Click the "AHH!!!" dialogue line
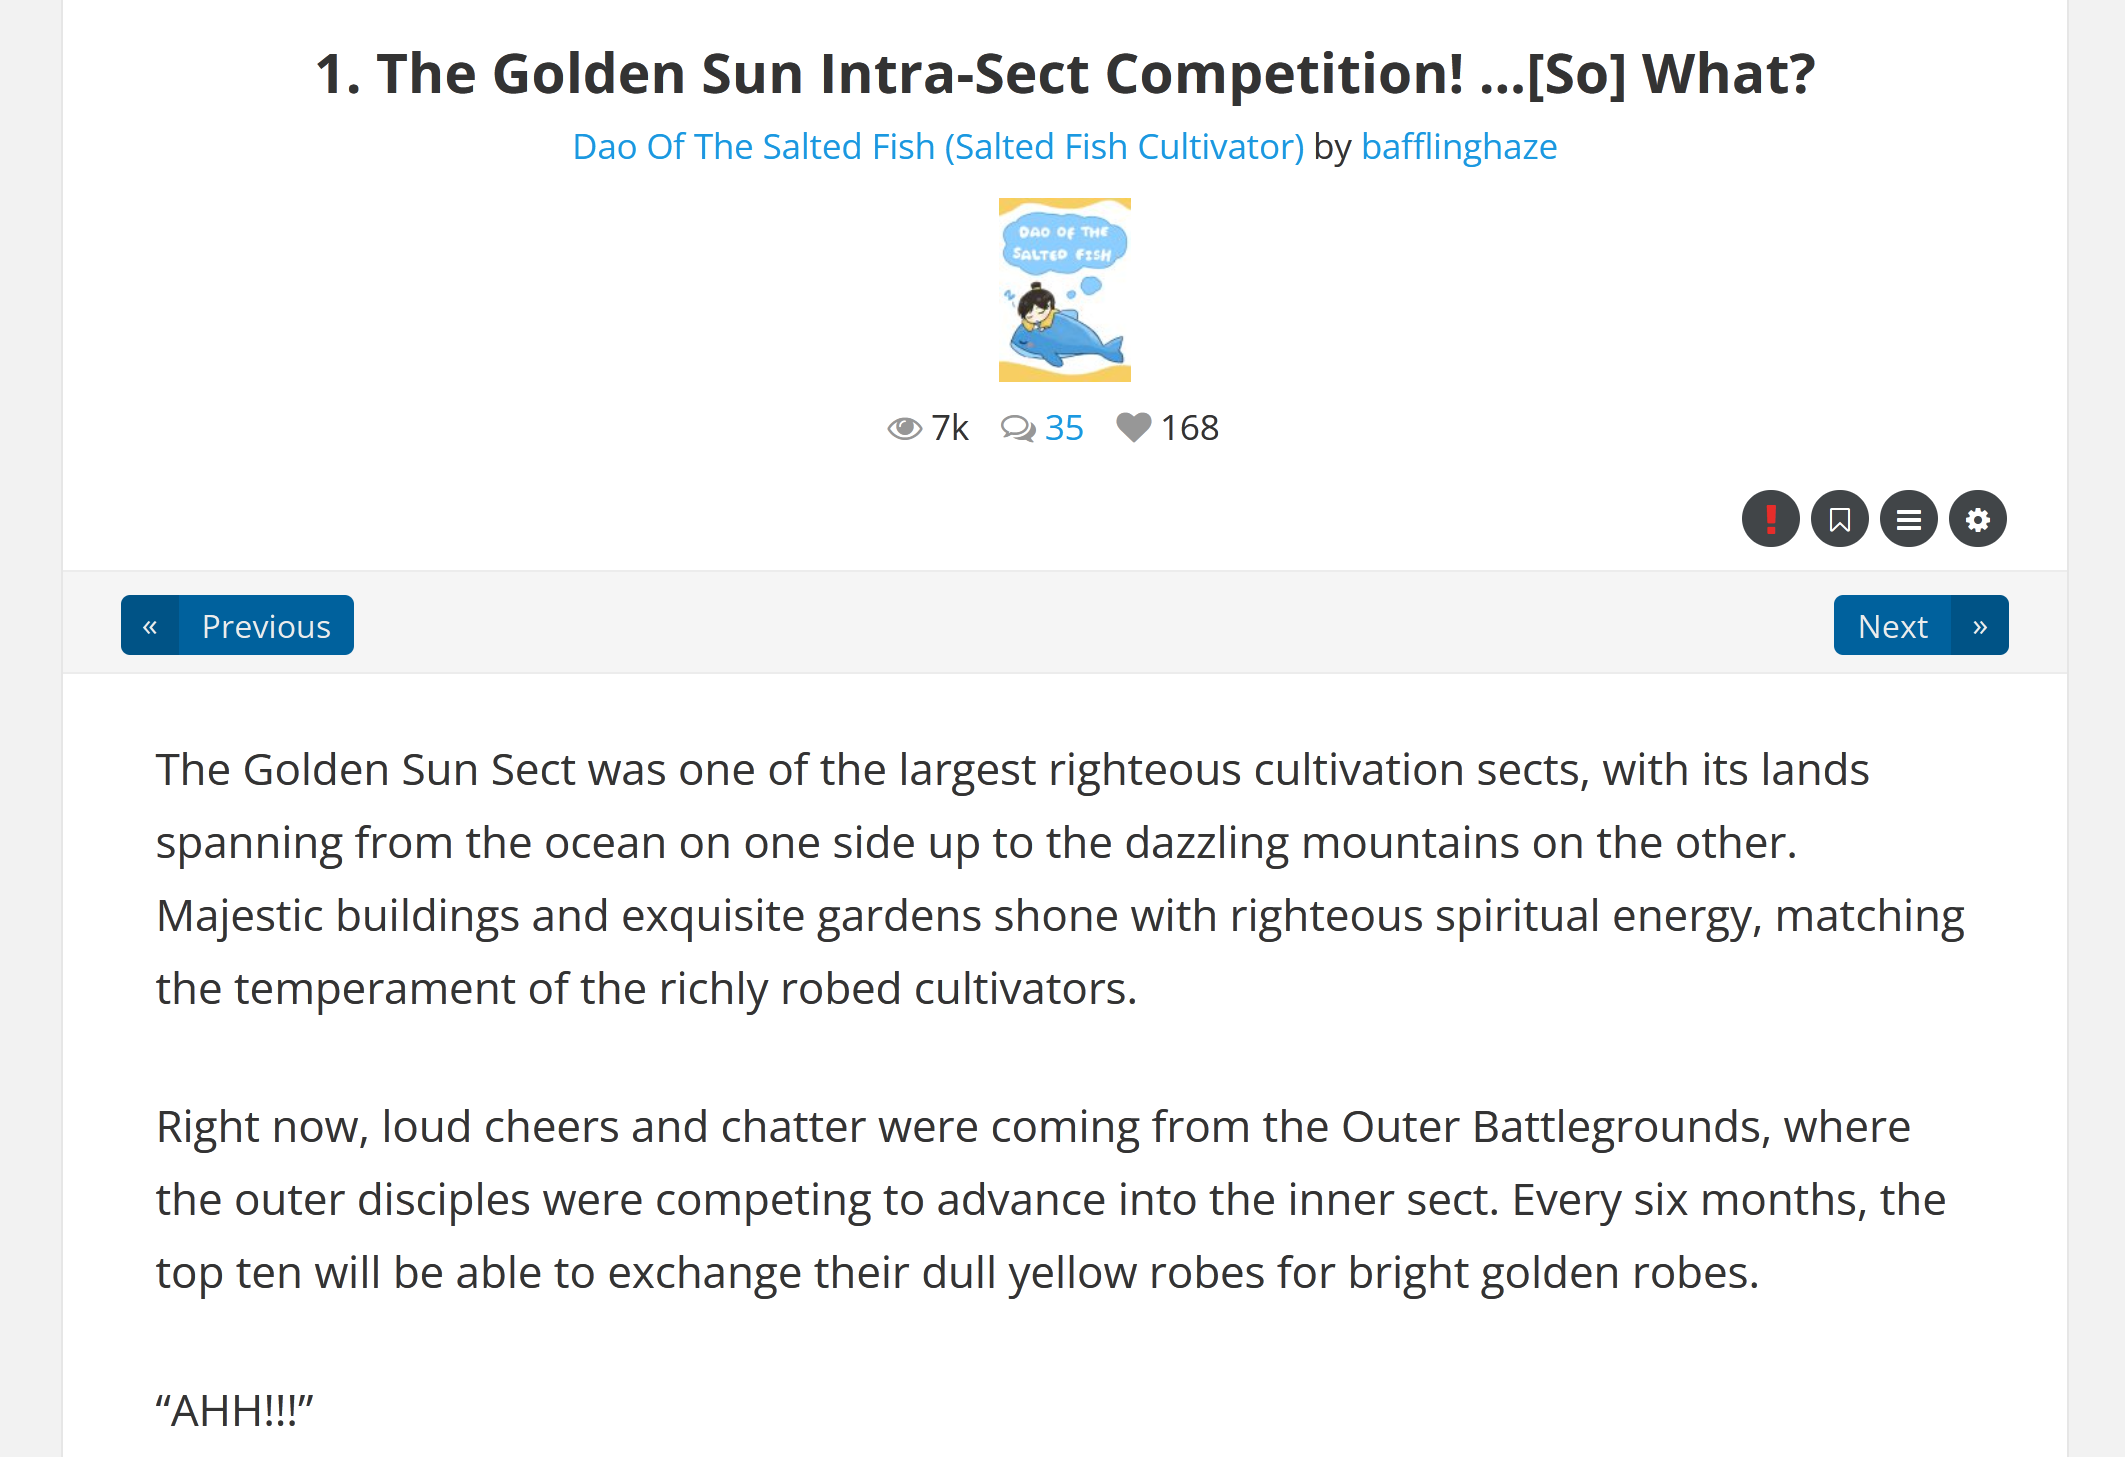 (x=235, y=1411)
